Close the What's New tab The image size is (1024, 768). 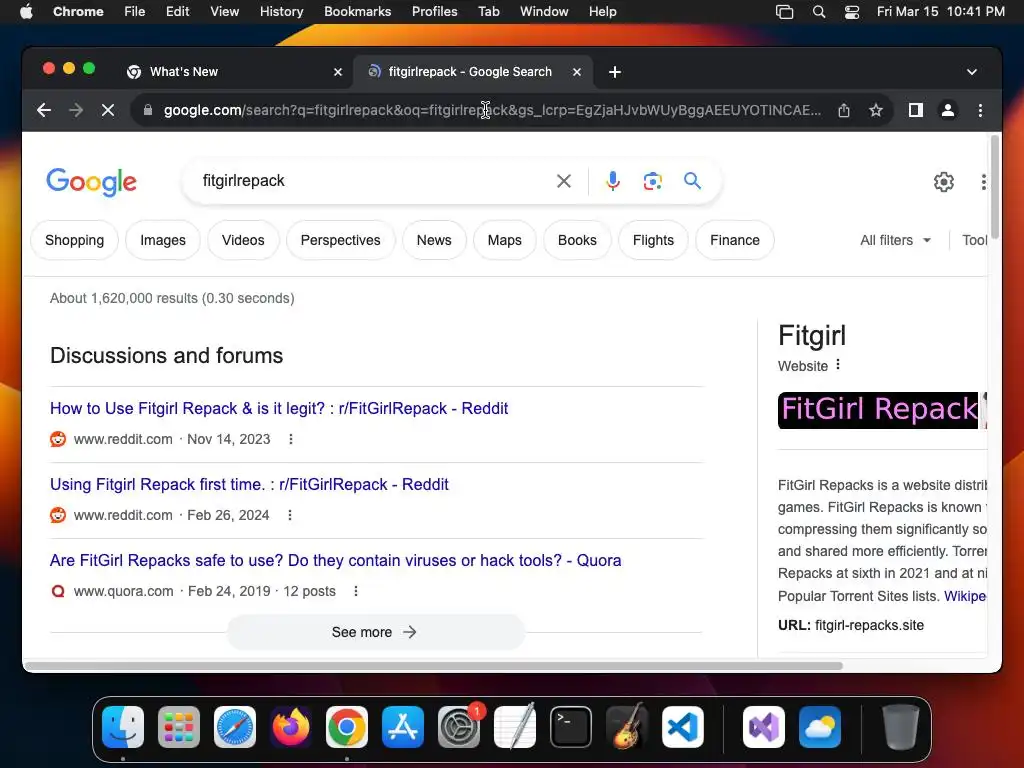(x=338, y=72)
